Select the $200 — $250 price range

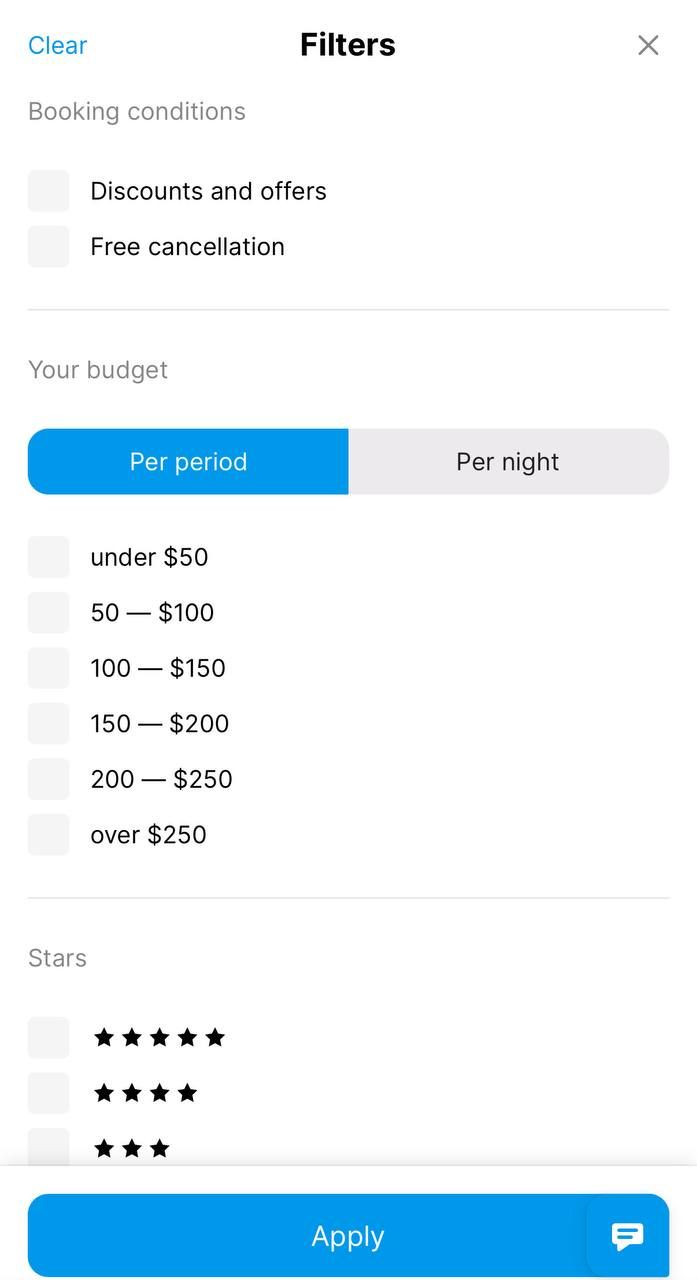48,779
